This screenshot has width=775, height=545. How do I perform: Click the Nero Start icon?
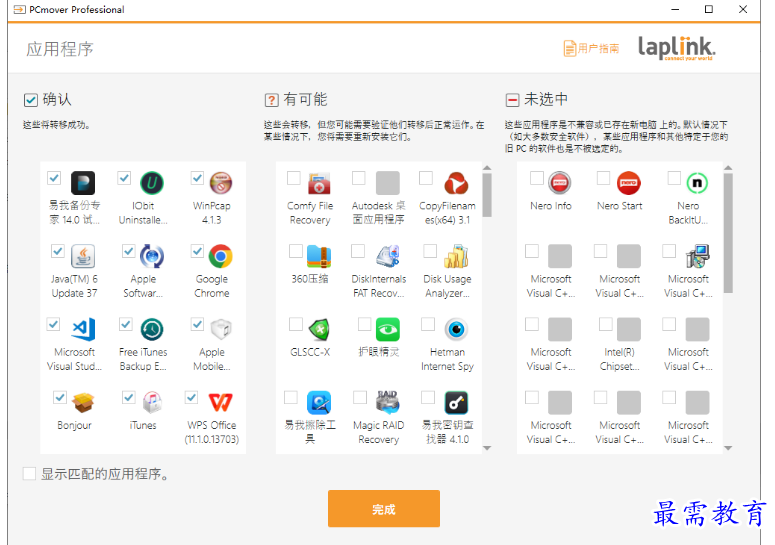pyautogui.click(x=628, y=183)
